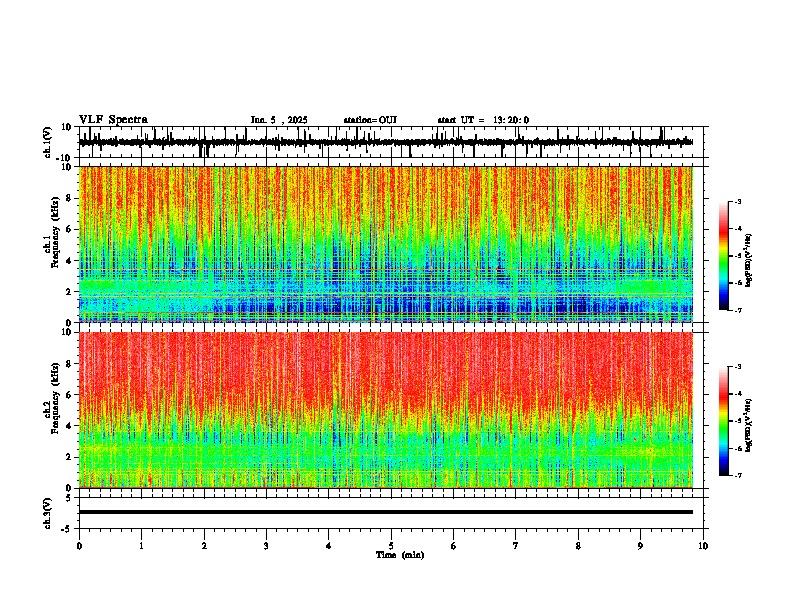Click the '-3' label on ch.1 color scale
This screenshot has width=792, height=612.
click(x=737, y=202)
